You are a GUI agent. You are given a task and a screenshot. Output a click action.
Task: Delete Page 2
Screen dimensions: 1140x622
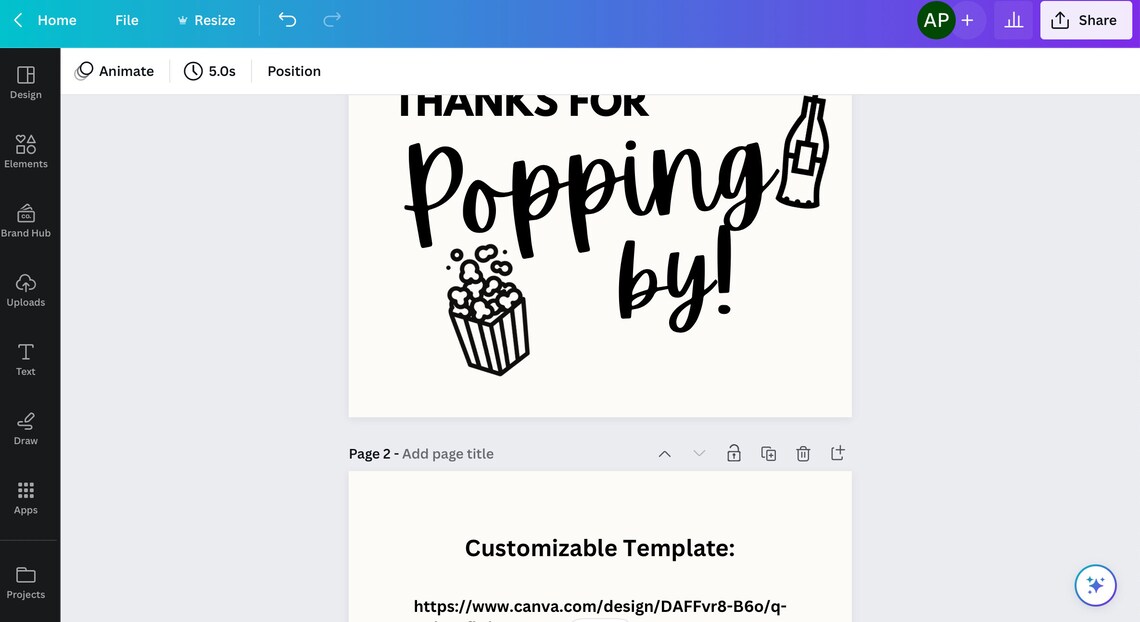click(803, 453)
